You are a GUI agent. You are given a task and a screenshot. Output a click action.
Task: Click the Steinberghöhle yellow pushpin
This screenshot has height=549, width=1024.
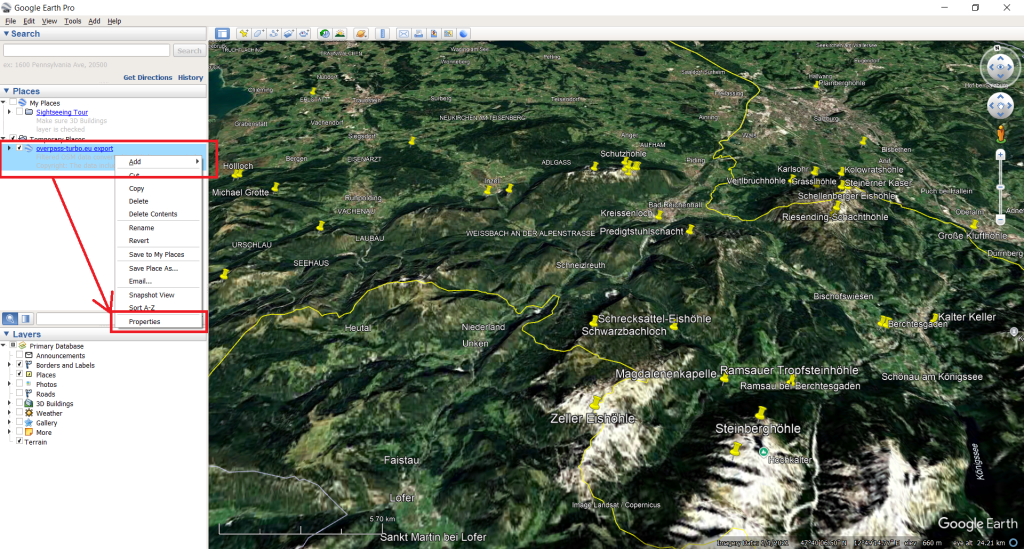tap(761, 413)
